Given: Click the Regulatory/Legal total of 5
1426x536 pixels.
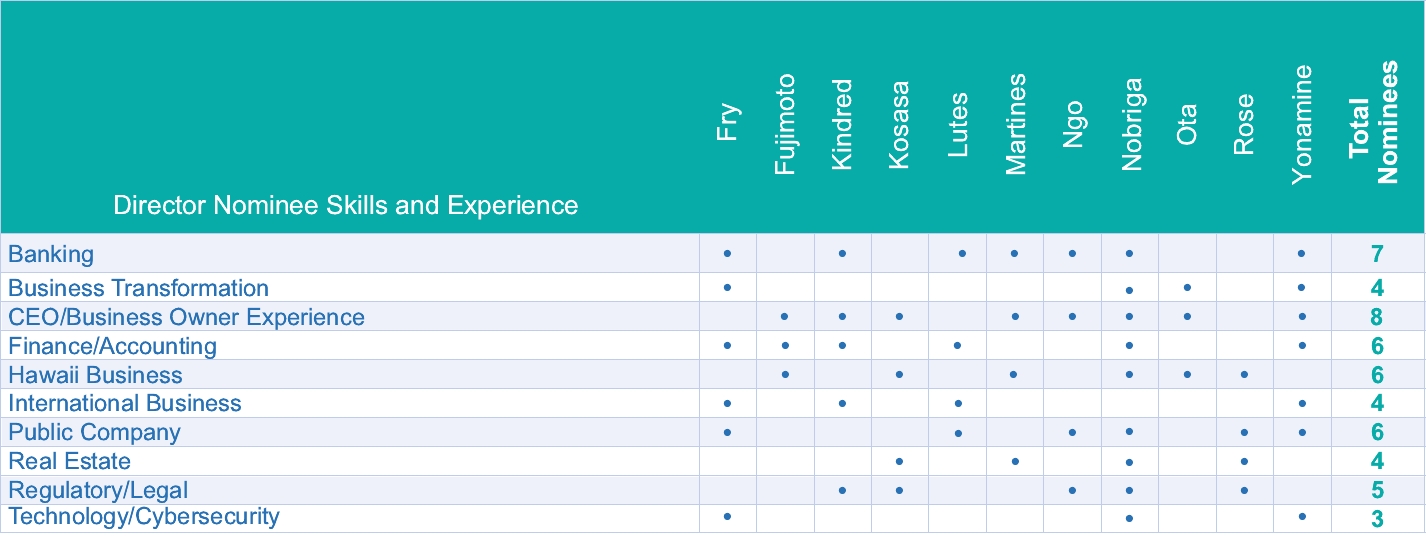Looking at the screenshot, I should tap(1377, 491).
